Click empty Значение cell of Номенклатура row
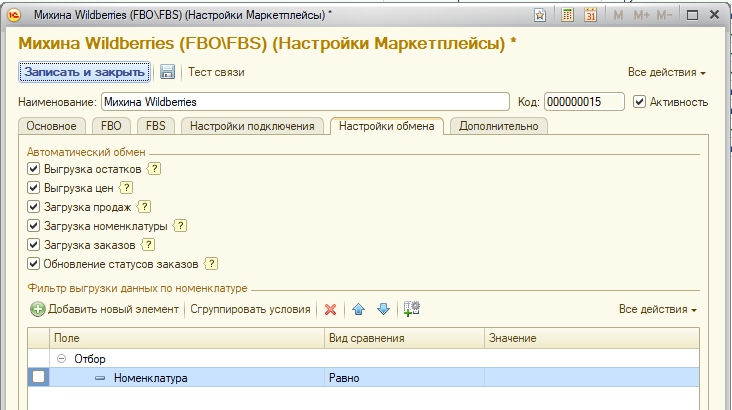This screenshot has width=732, height=410. 591,378
